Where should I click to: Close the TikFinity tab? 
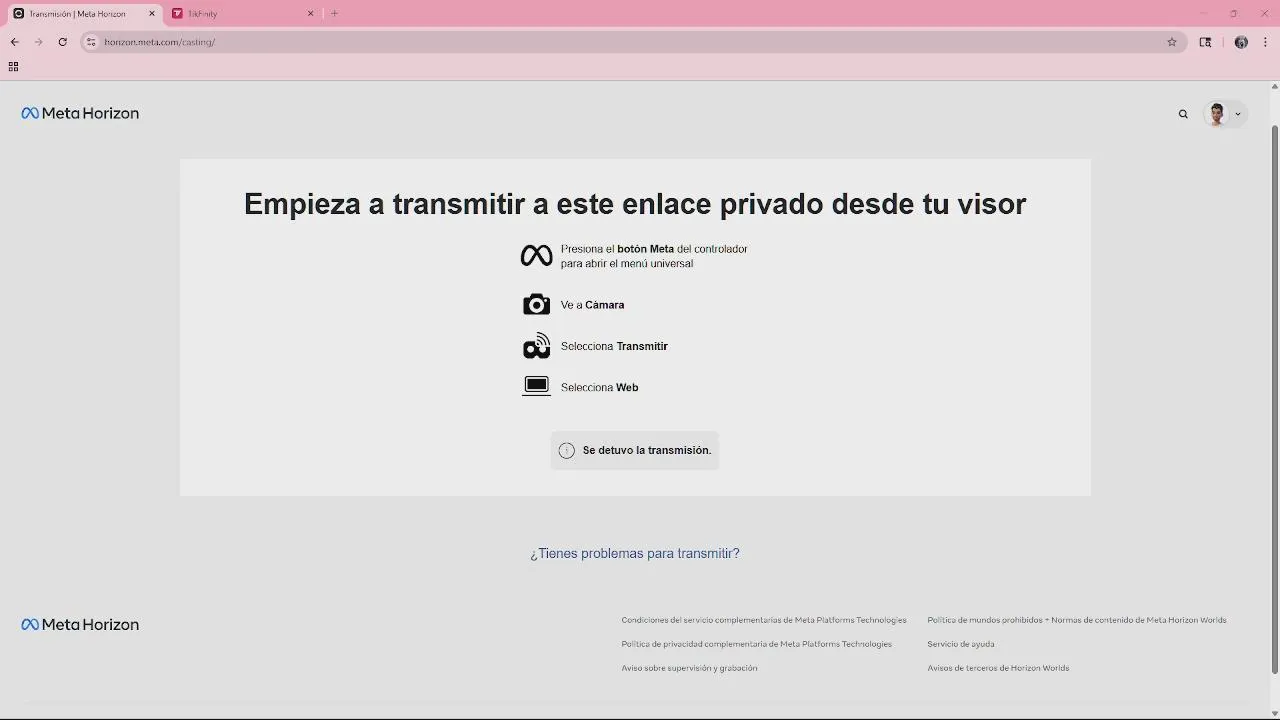pos(310,14)
